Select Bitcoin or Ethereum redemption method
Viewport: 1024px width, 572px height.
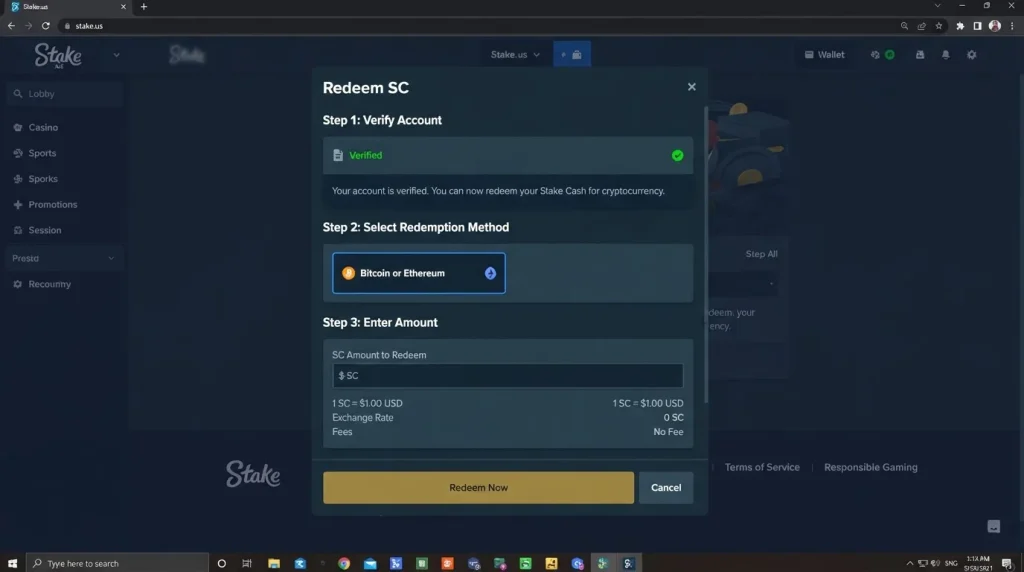click(x=419, y=273)
